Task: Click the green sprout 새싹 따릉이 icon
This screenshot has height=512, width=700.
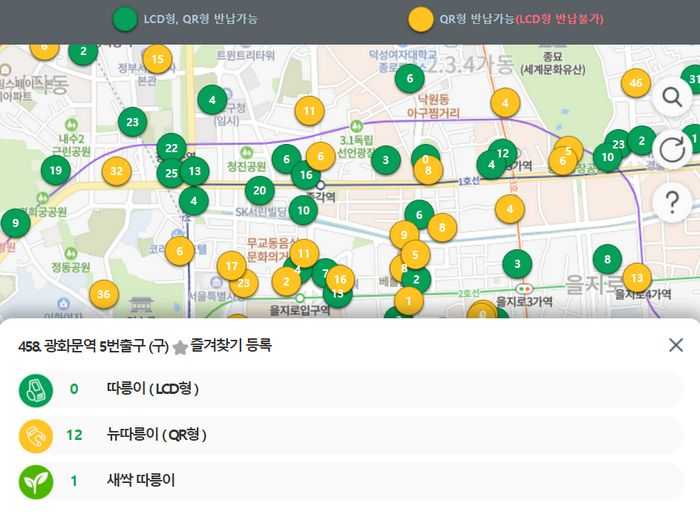Action: point(36,482)
